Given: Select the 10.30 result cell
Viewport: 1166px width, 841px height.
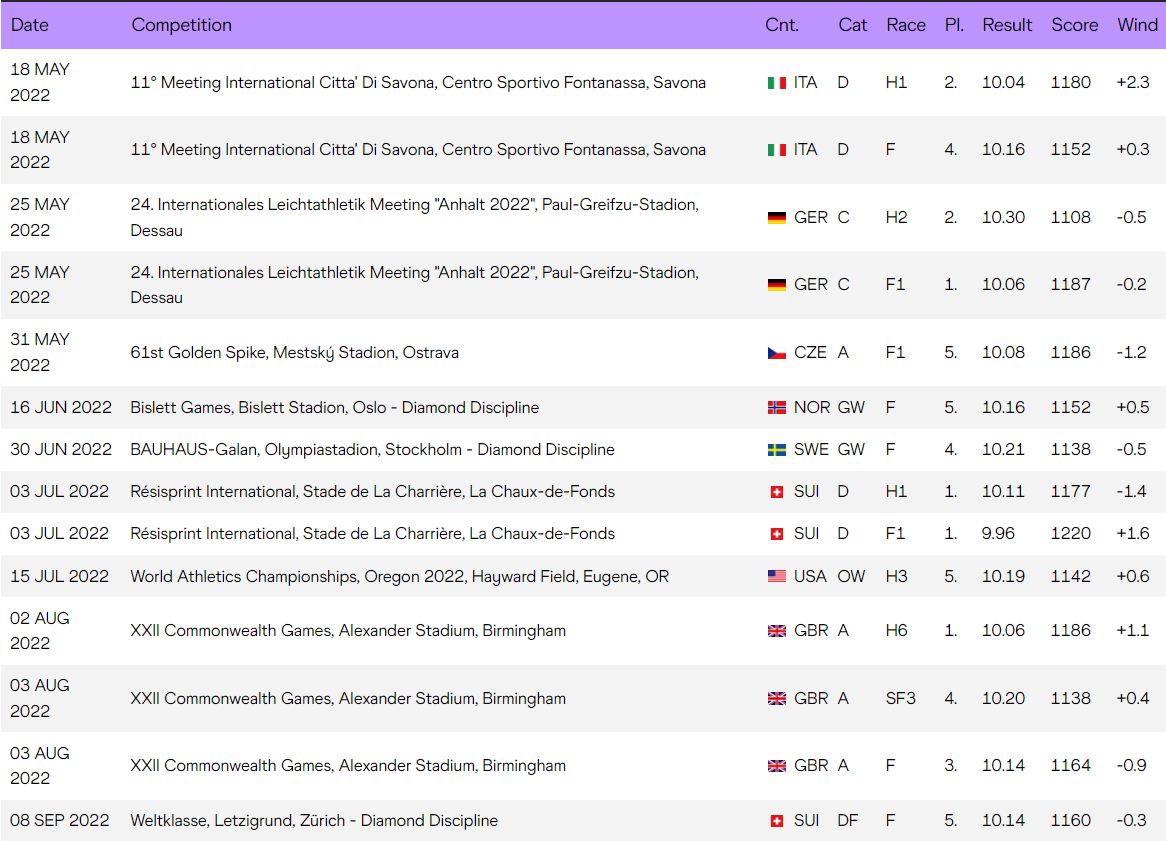Looking at the screenshot, I should (1003, 217).
